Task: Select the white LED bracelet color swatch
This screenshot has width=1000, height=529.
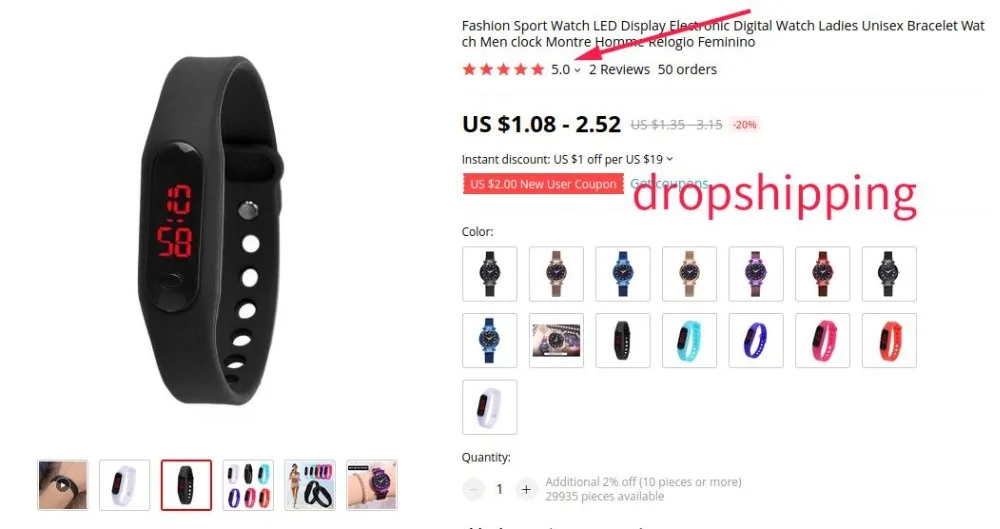Action: (x=490, y=407)
